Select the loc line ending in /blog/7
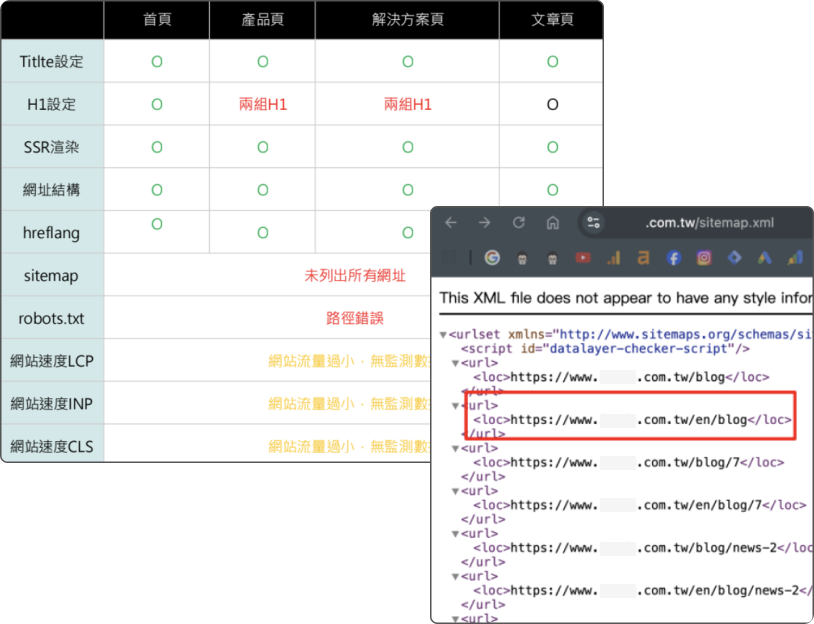 click(629, 462)
